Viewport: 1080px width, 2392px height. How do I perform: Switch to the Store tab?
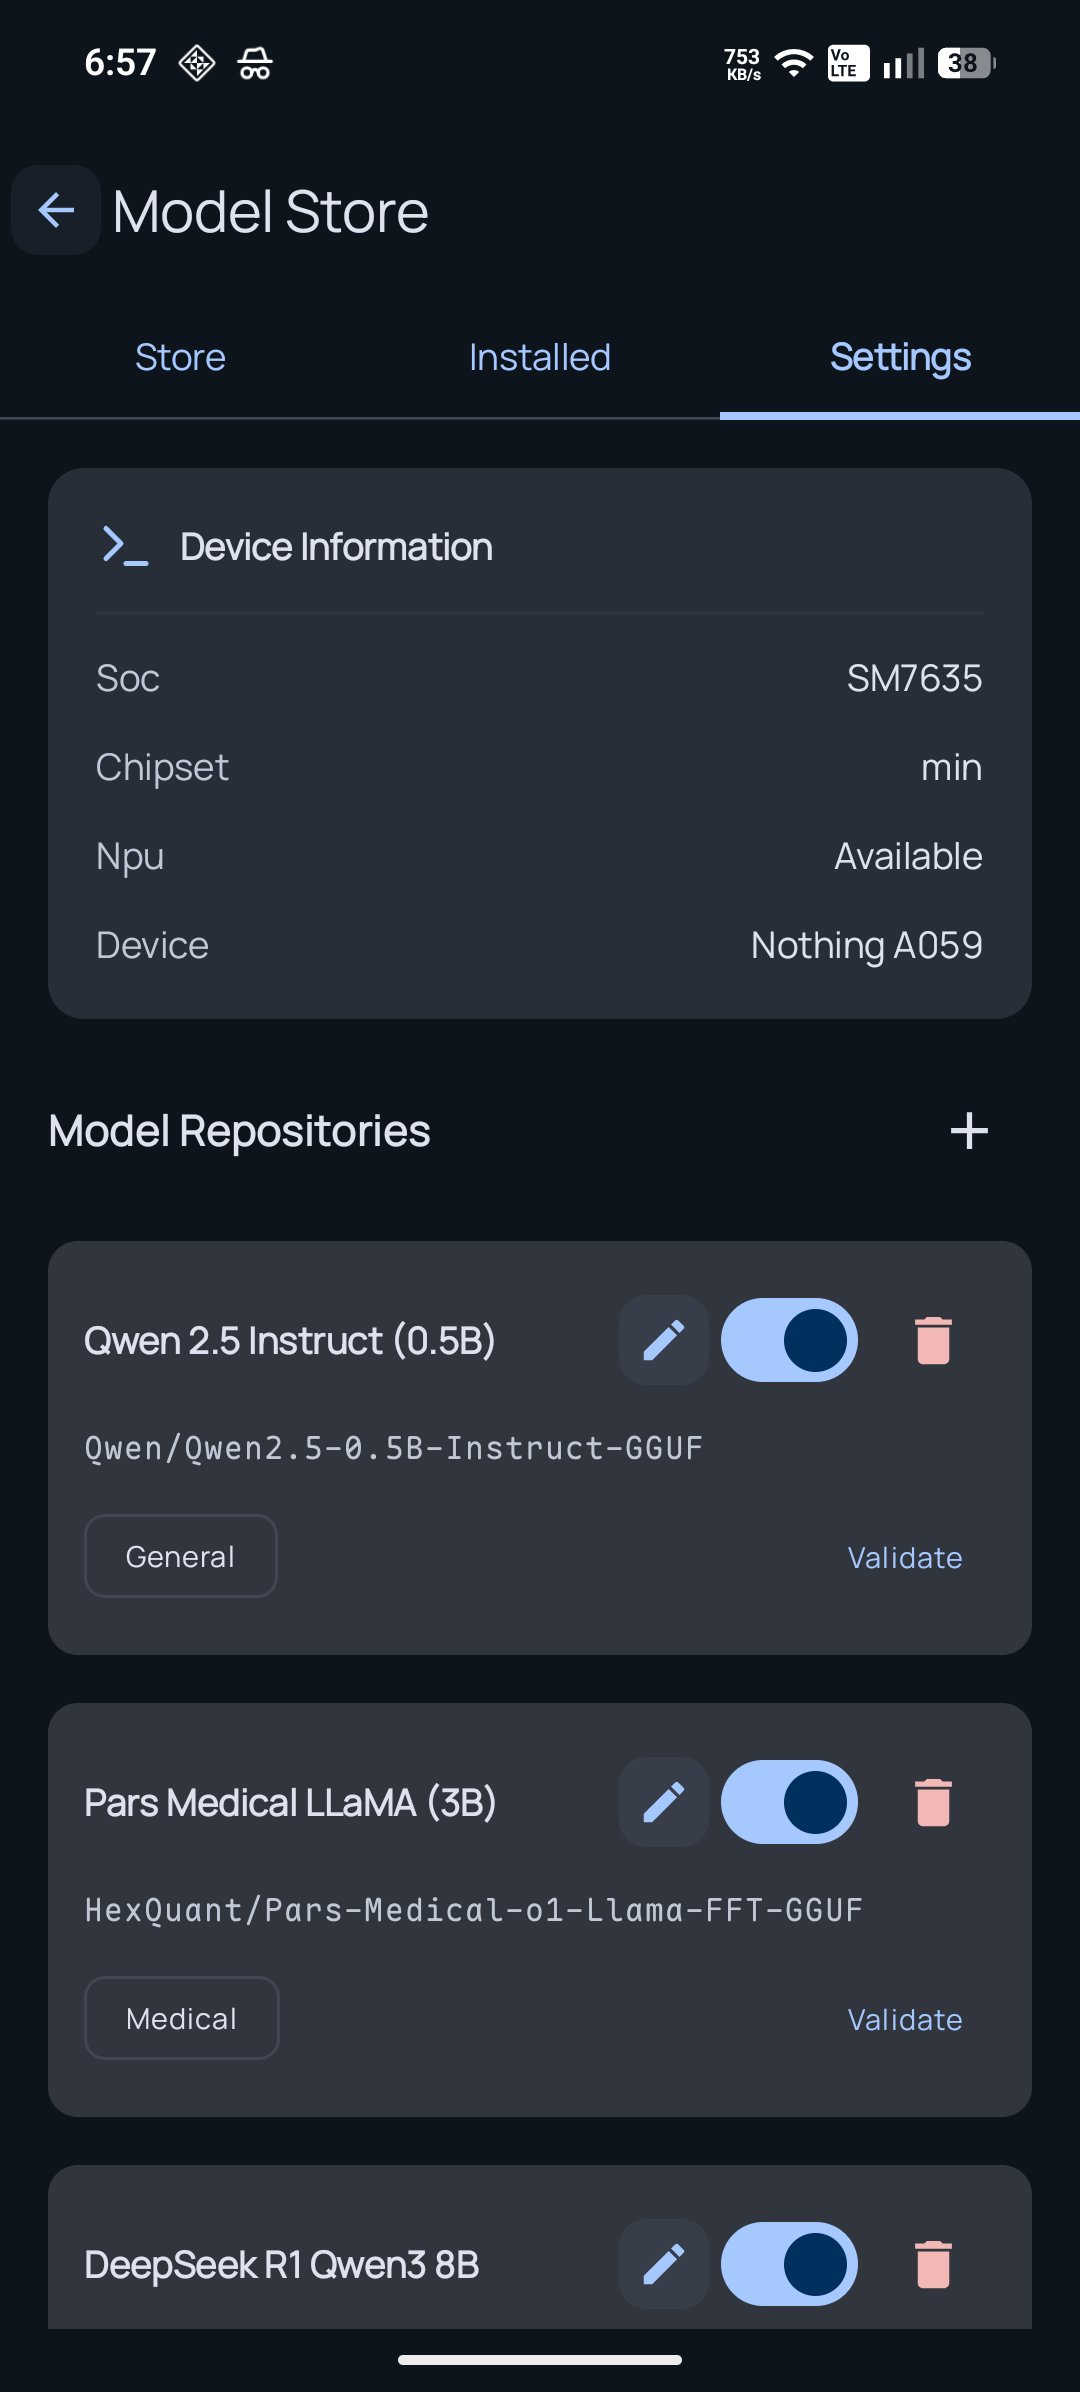180,357
